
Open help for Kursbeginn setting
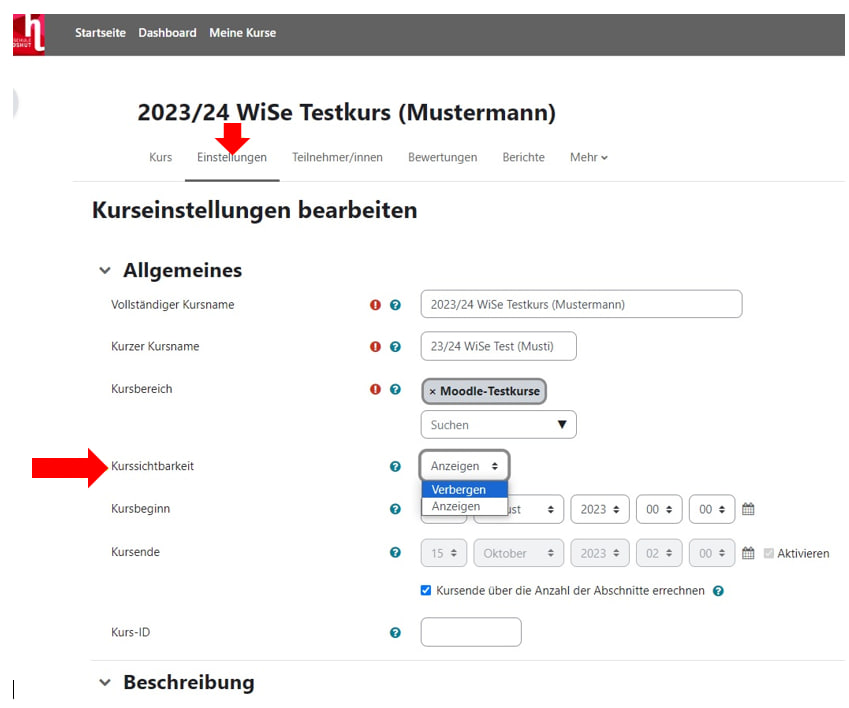click(x=395, y=509)
